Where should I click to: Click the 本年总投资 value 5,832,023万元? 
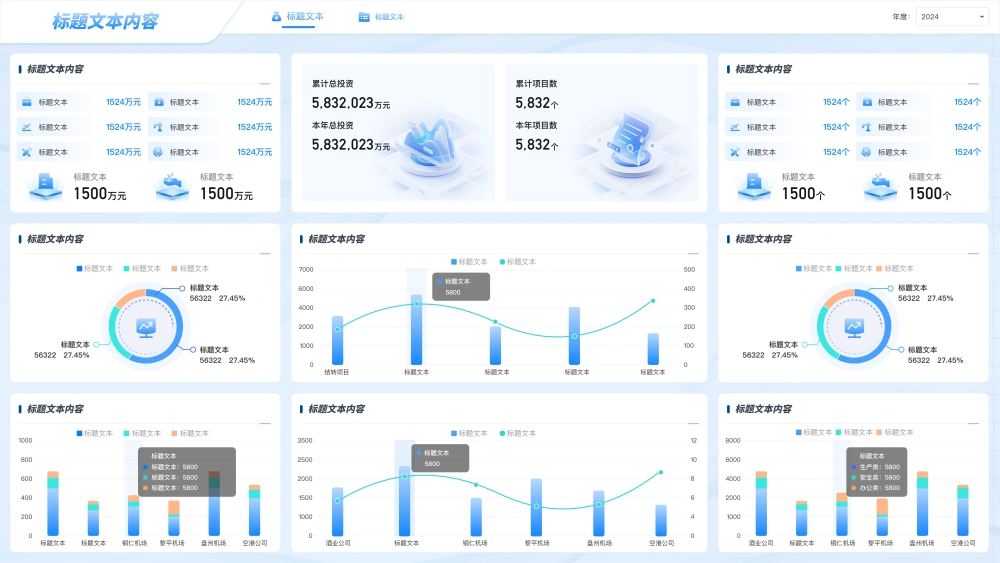click(351, 145)
